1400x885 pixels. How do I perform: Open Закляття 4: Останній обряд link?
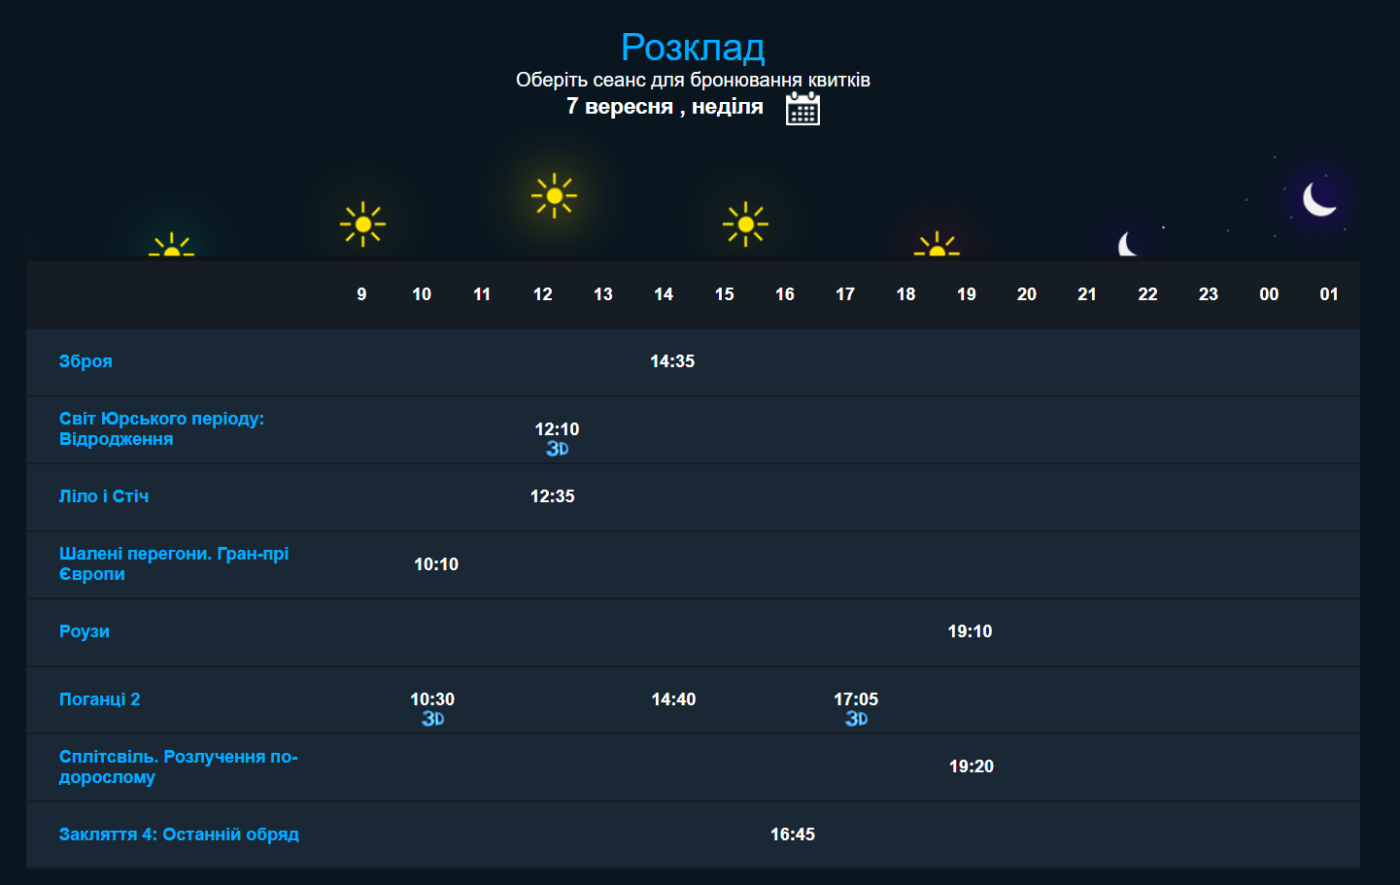[x=179, y=834]
